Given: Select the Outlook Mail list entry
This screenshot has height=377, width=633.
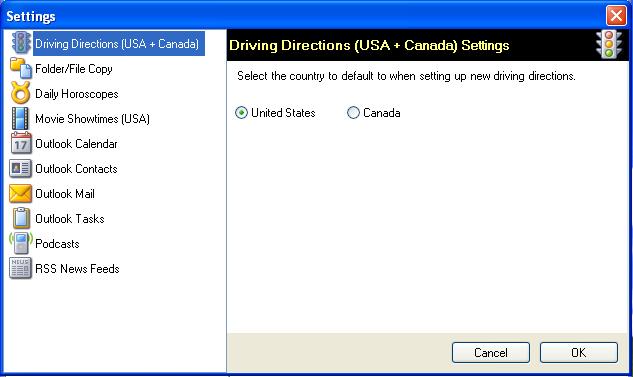Looking at the screenshot, I should [x=65, y=194].
